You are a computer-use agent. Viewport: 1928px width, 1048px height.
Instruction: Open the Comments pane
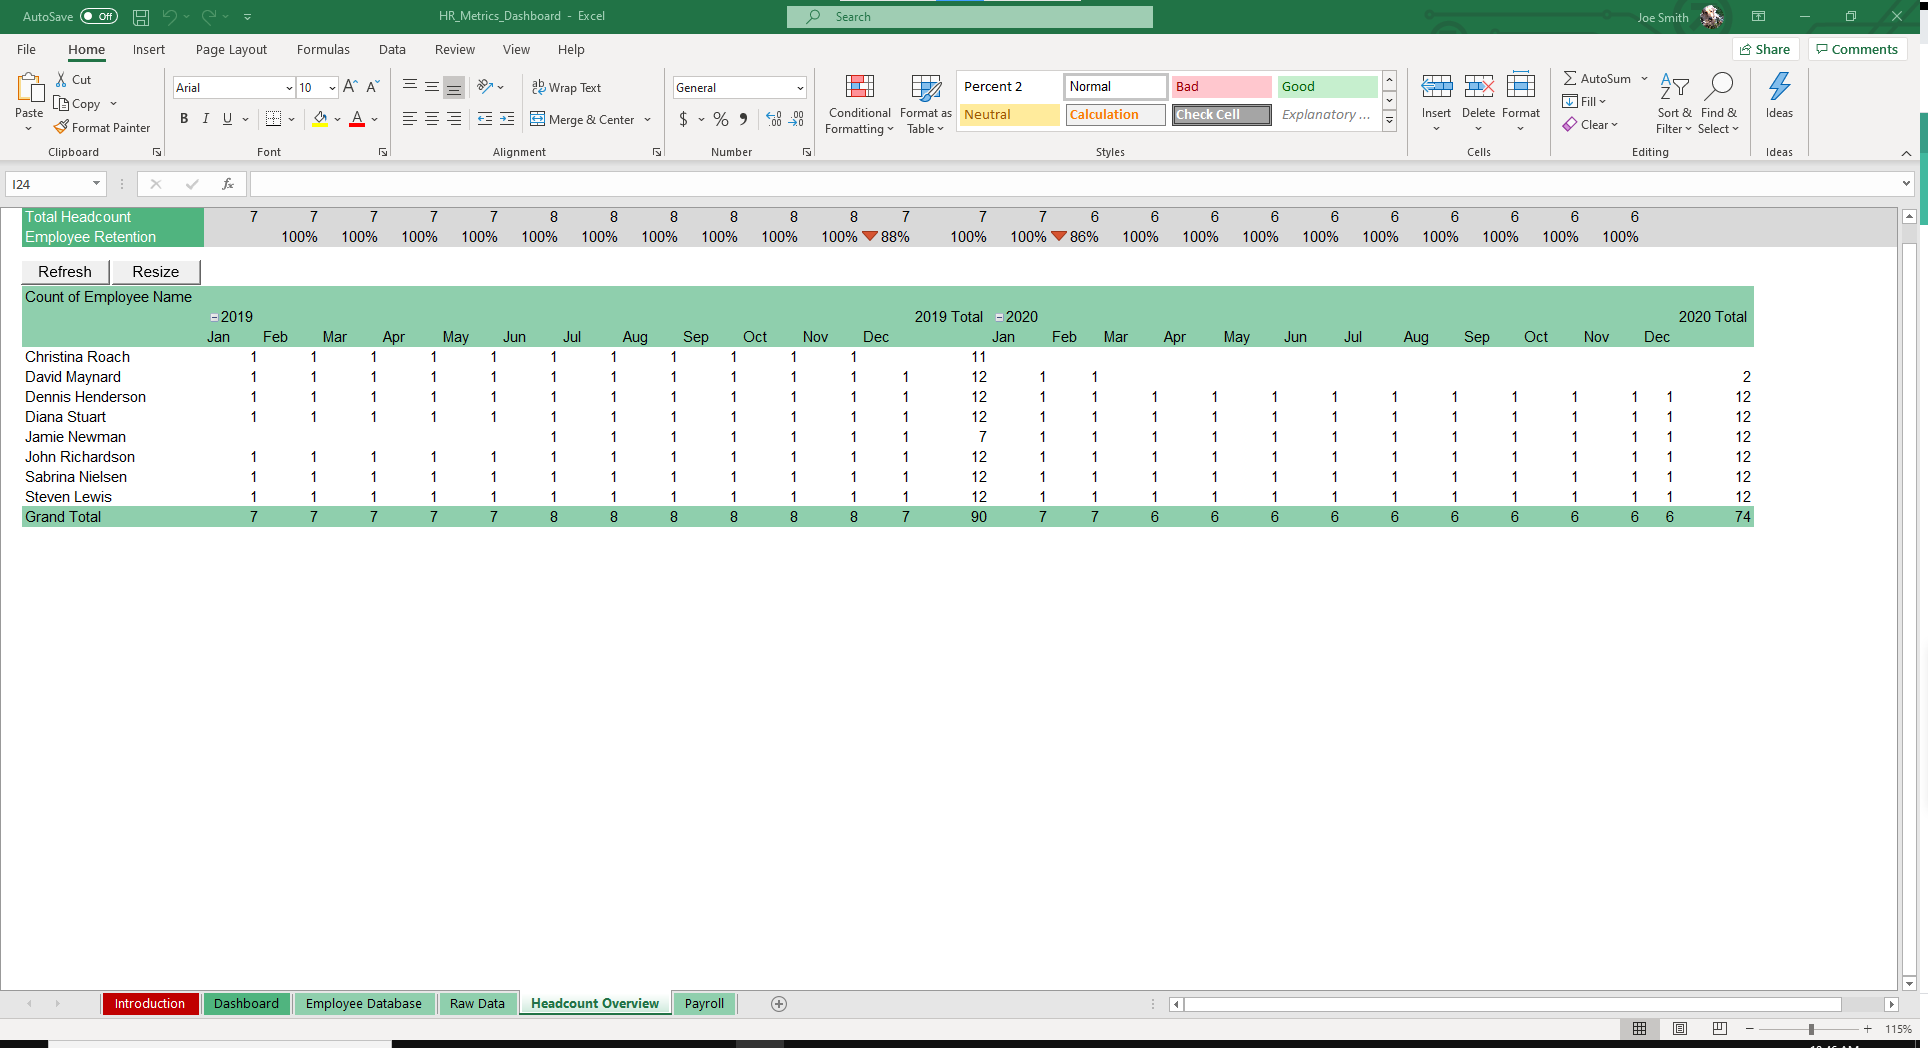[1857, 50]
